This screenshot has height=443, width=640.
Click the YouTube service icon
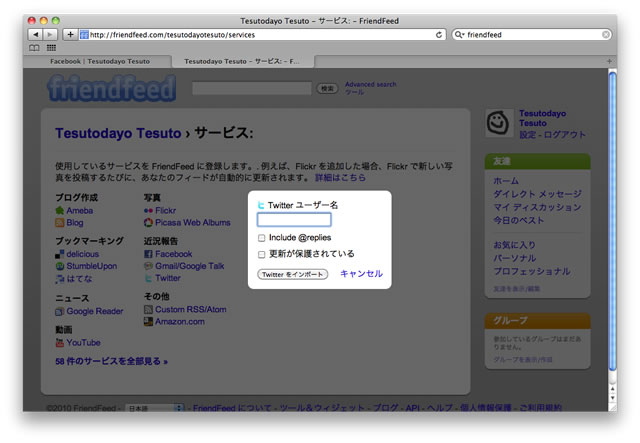coord(60,343)
